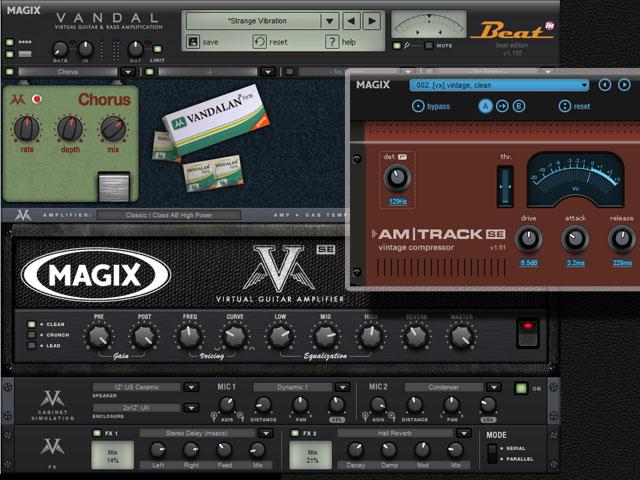Toggle cabinet simulation ON button
The width and height of the screenshot is (640, 480).
pos(521,388)
